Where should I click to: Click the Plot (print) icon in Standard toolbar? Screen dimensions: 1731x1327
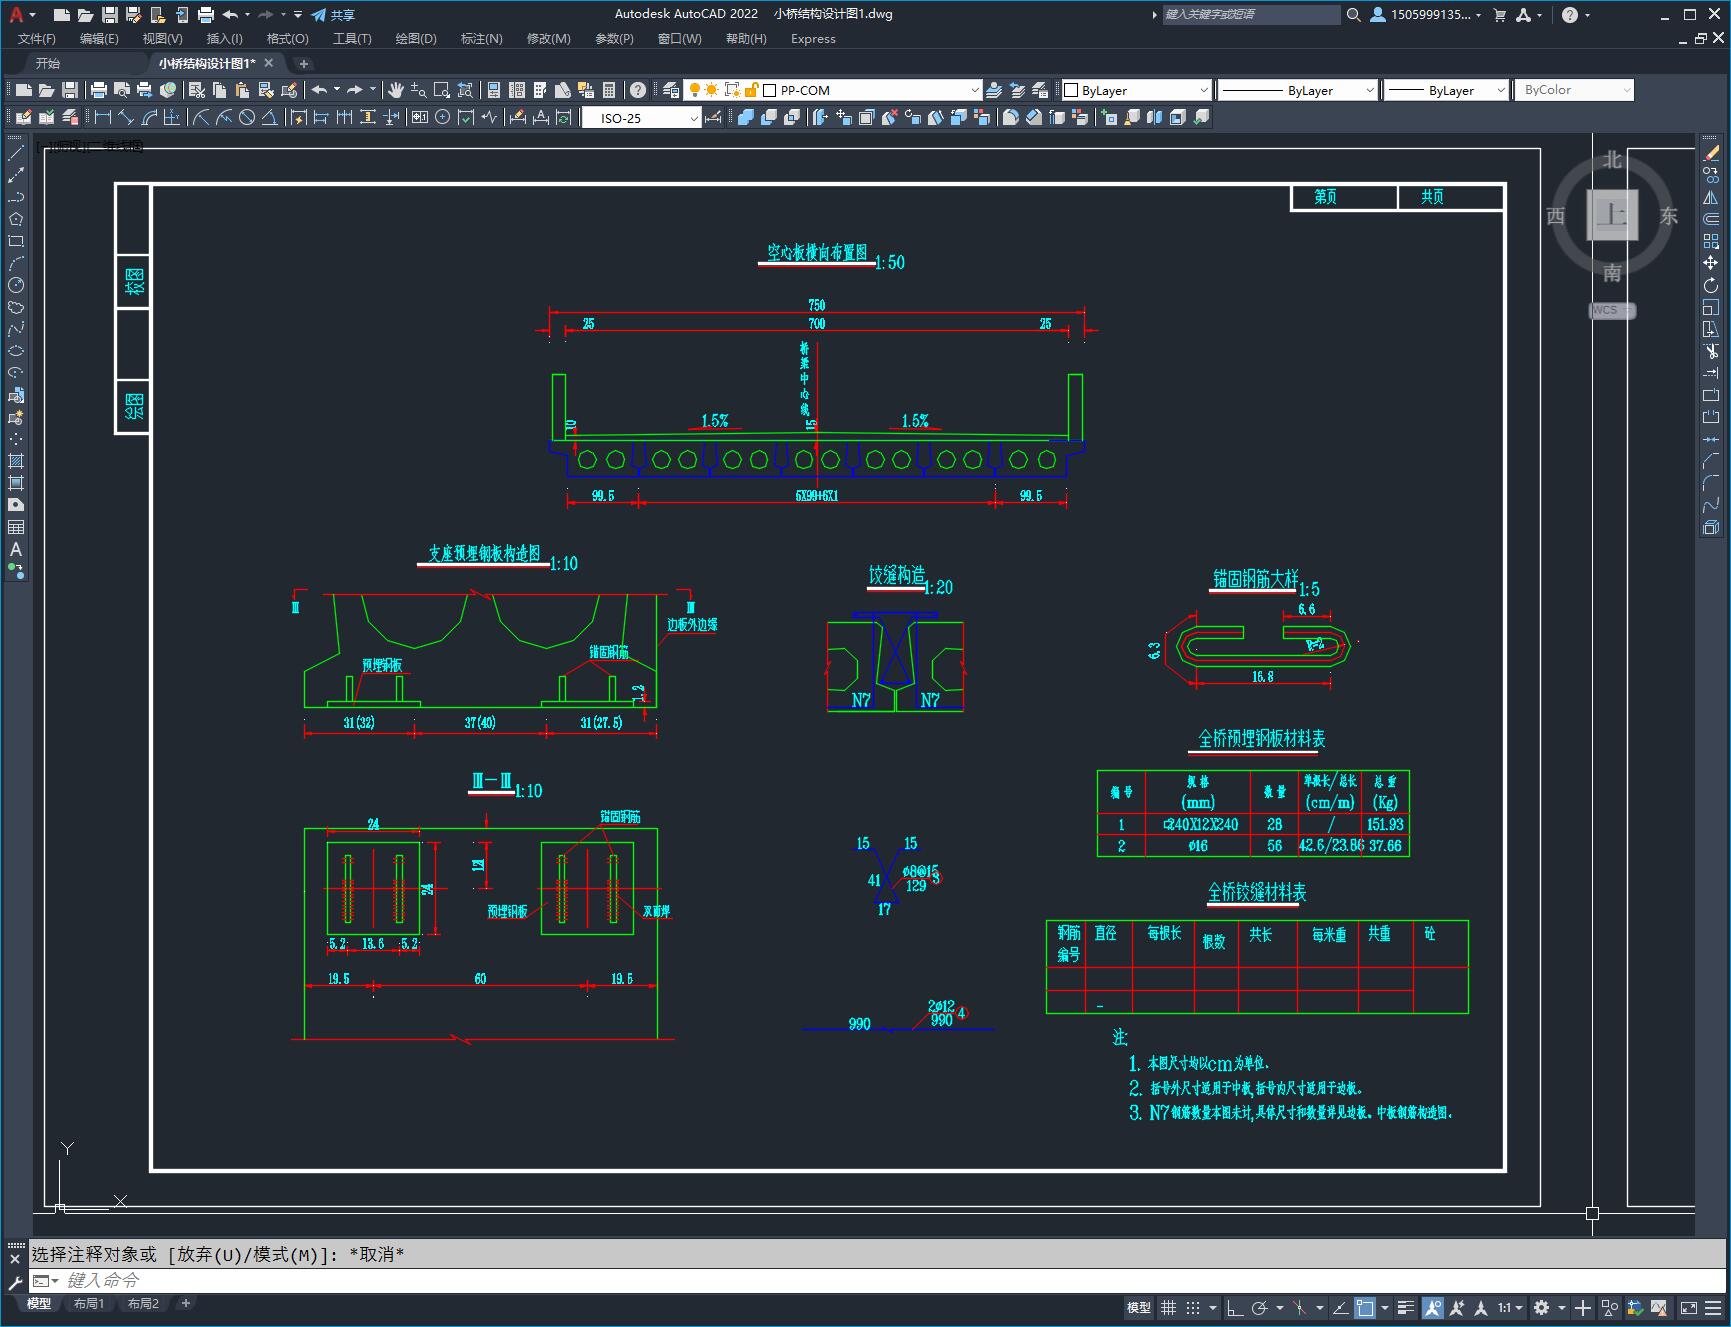point(99,90)
